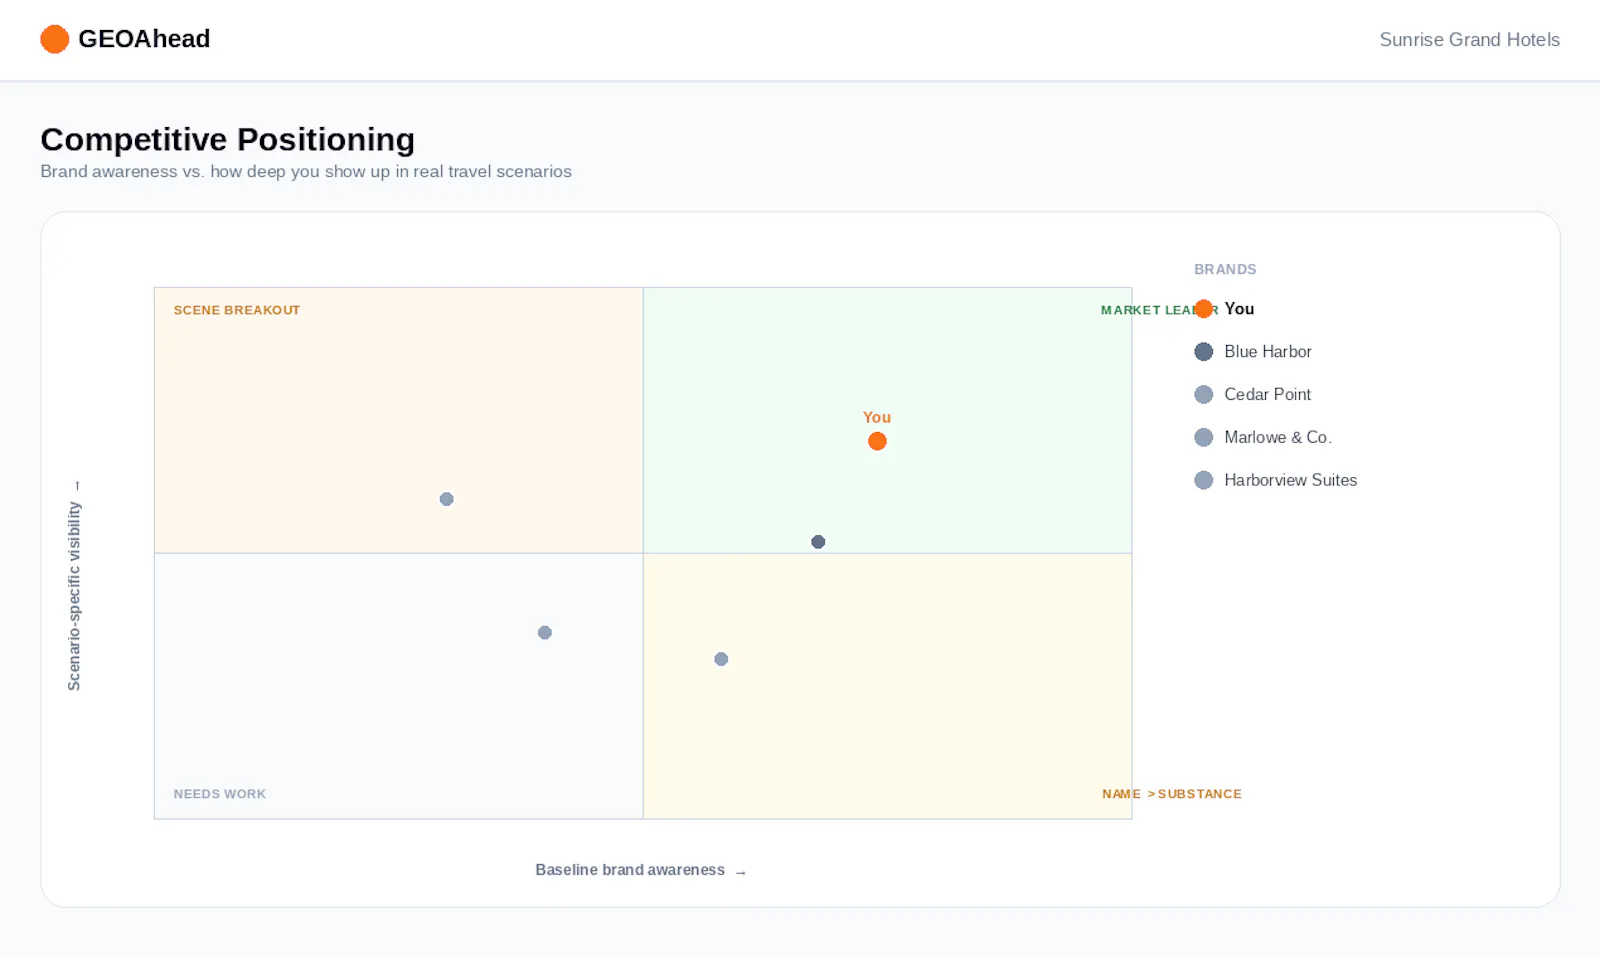Click the NEEDS WORK quadrant label
The image size is (1600, 957).
tap(220, 794)
